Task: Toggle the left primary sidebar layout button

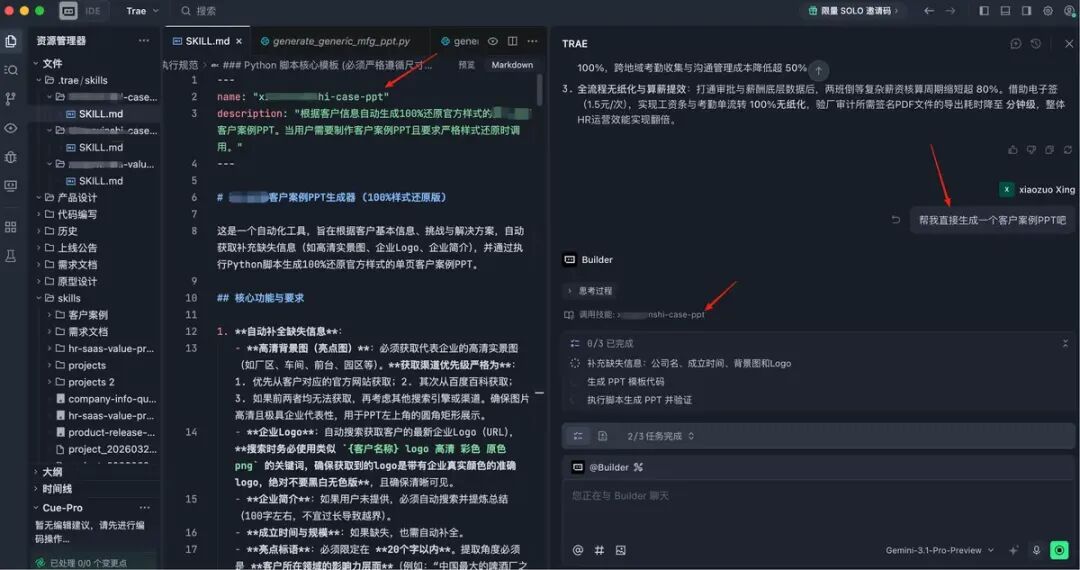Action: 984,11
